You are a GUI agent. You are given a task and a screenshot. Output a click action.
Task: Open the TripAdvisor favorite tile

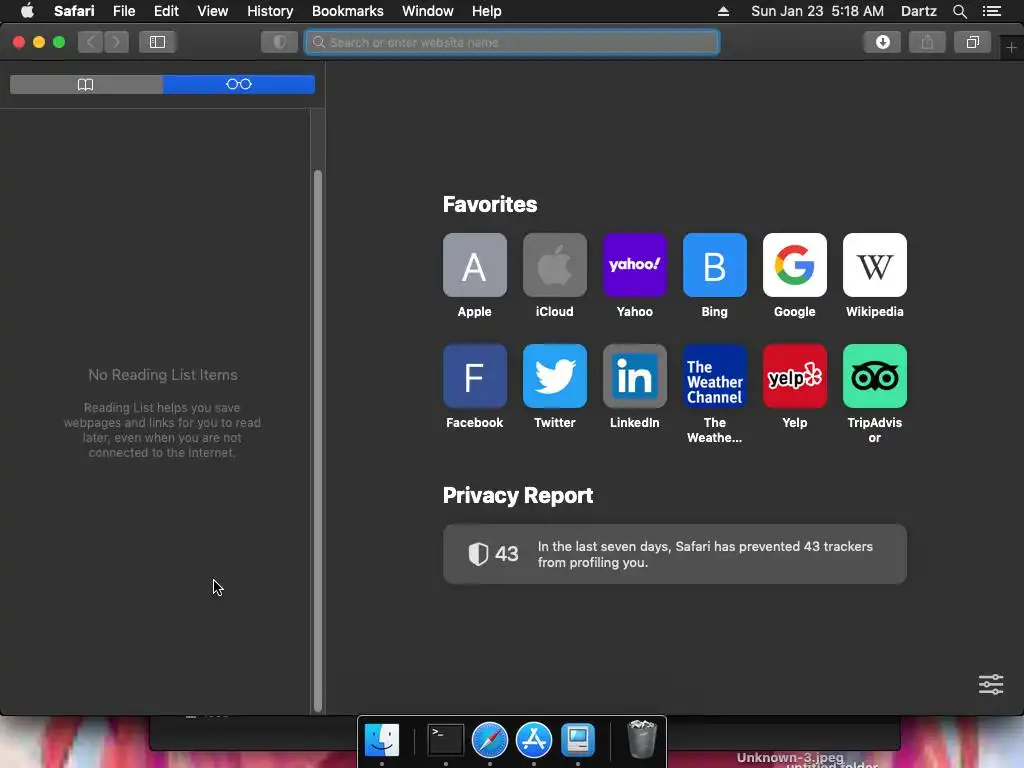pos(874,376)
